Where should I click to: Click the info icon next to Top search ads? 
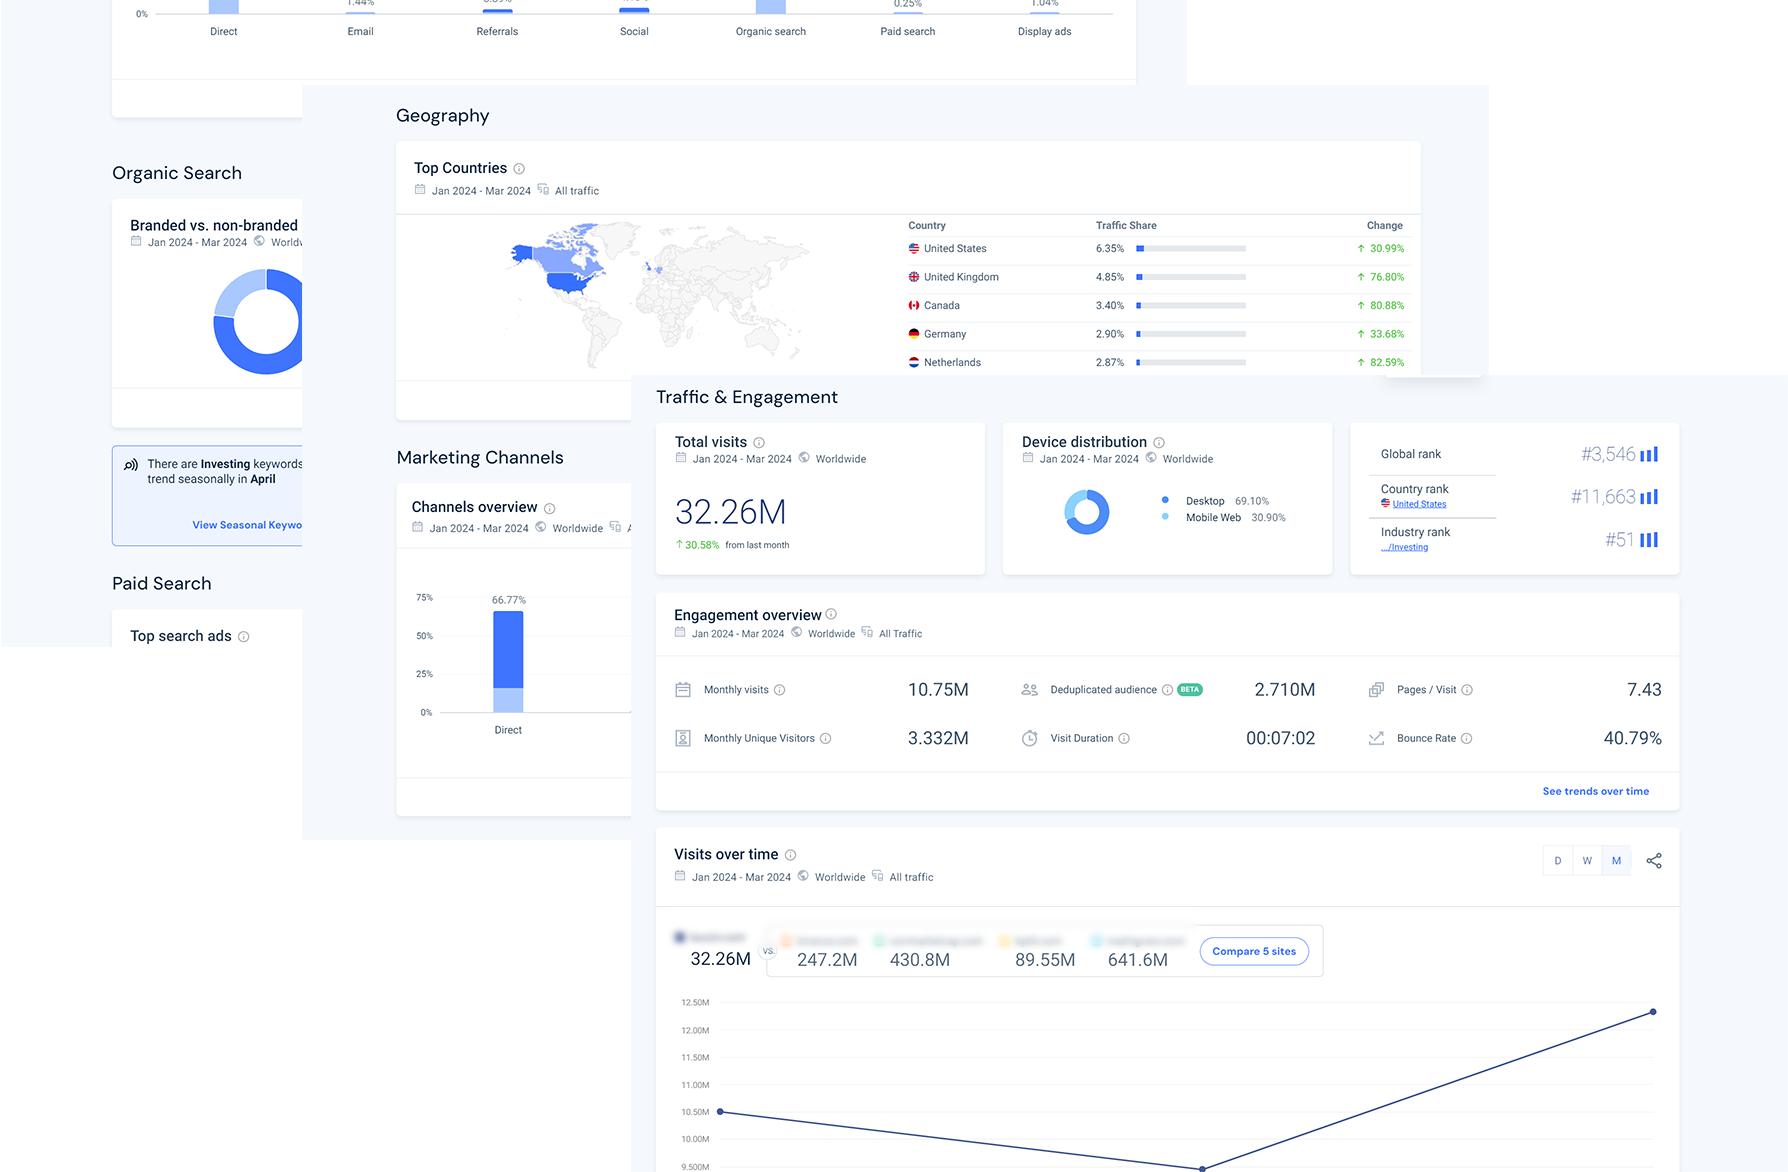243,636
